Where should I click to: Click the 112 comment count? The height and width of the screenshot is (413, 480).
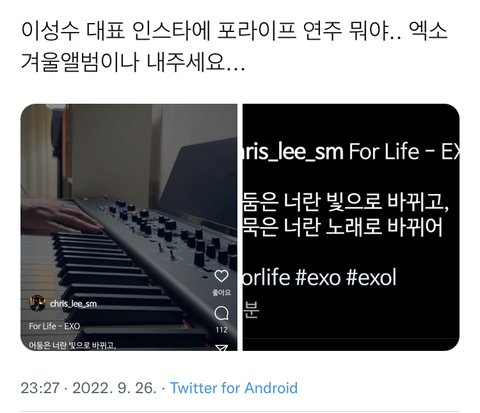click(x=221, y=330)
